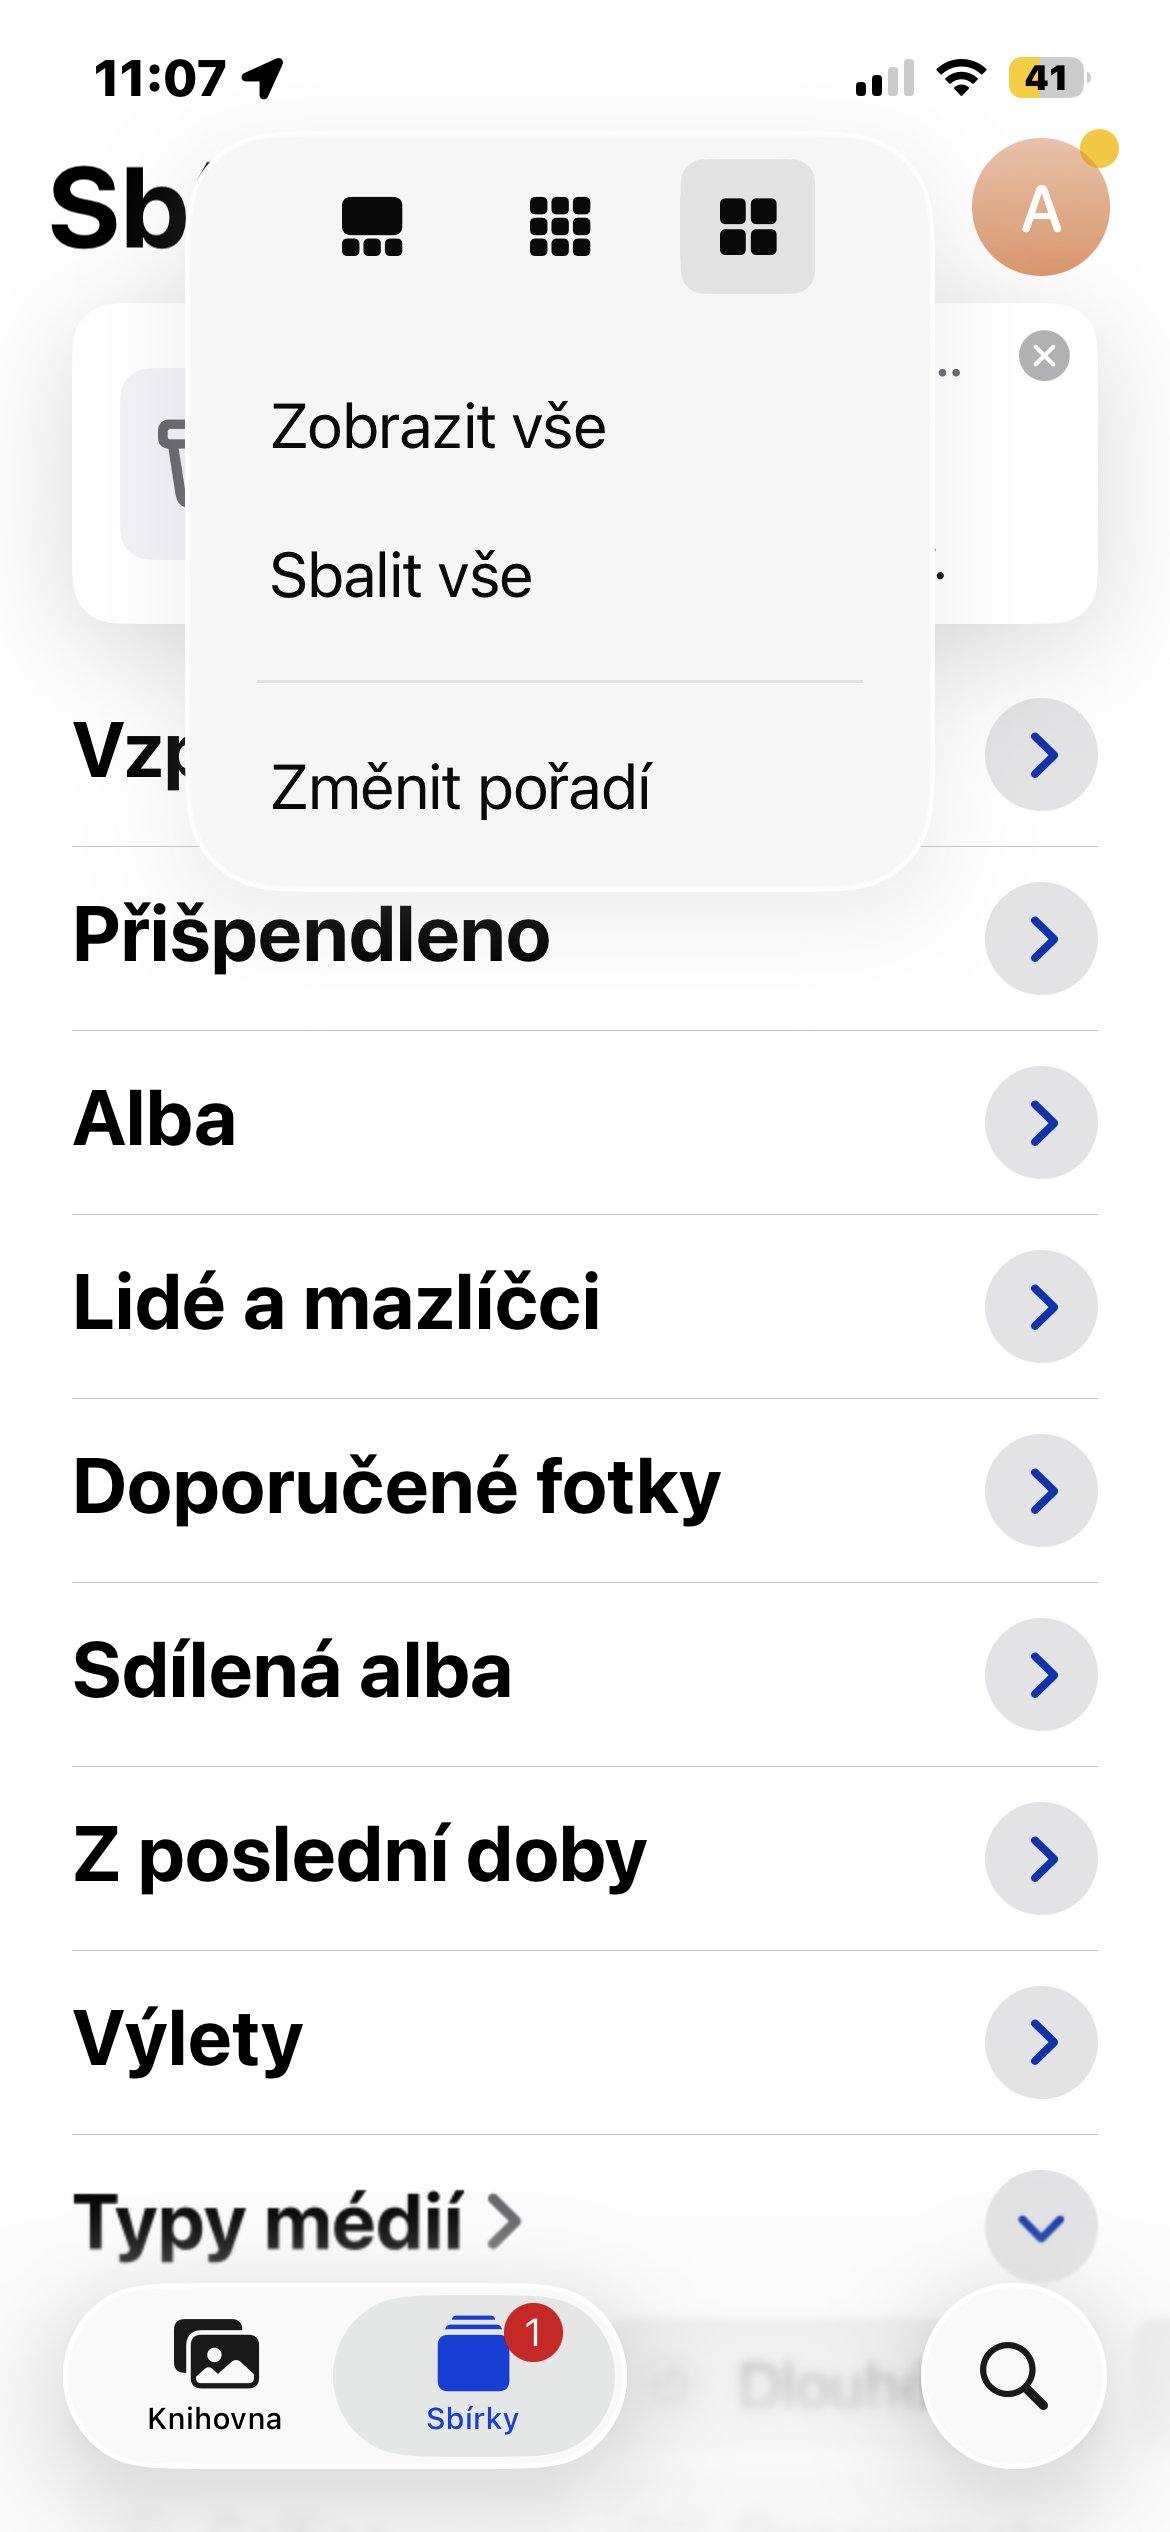
Task: Collapse the Typy médií section chevron
Action: click(1041, 2227)
